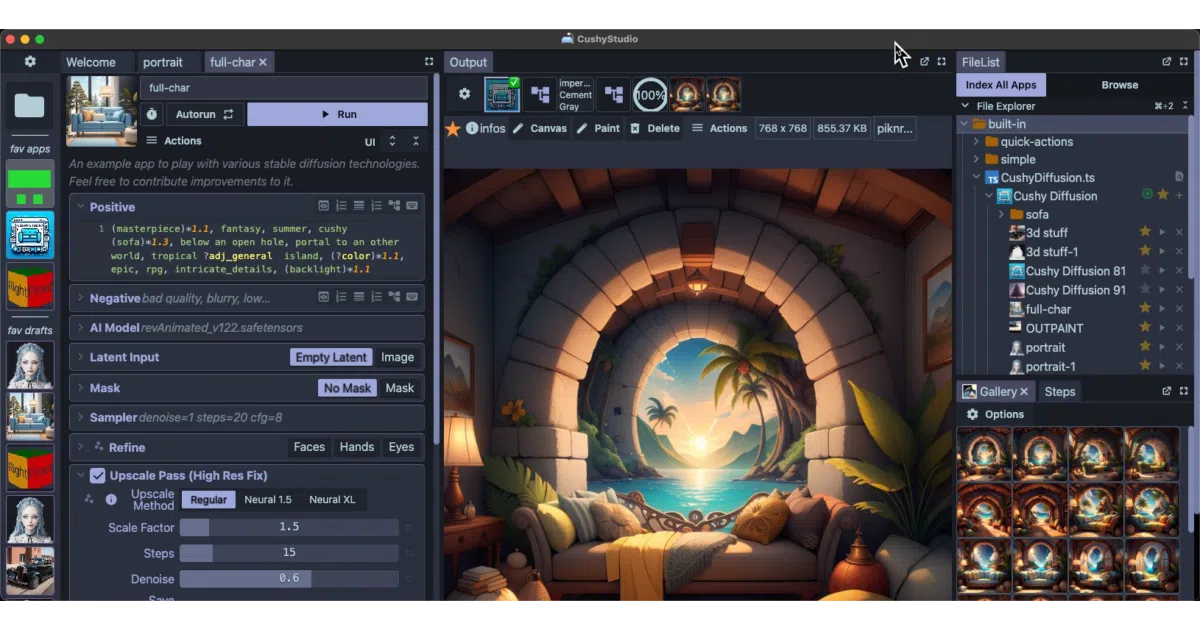This screenshot has height=630, width=1200.
Task: Click first node graph icon in Output strip
Action: [x=540, y=95]
